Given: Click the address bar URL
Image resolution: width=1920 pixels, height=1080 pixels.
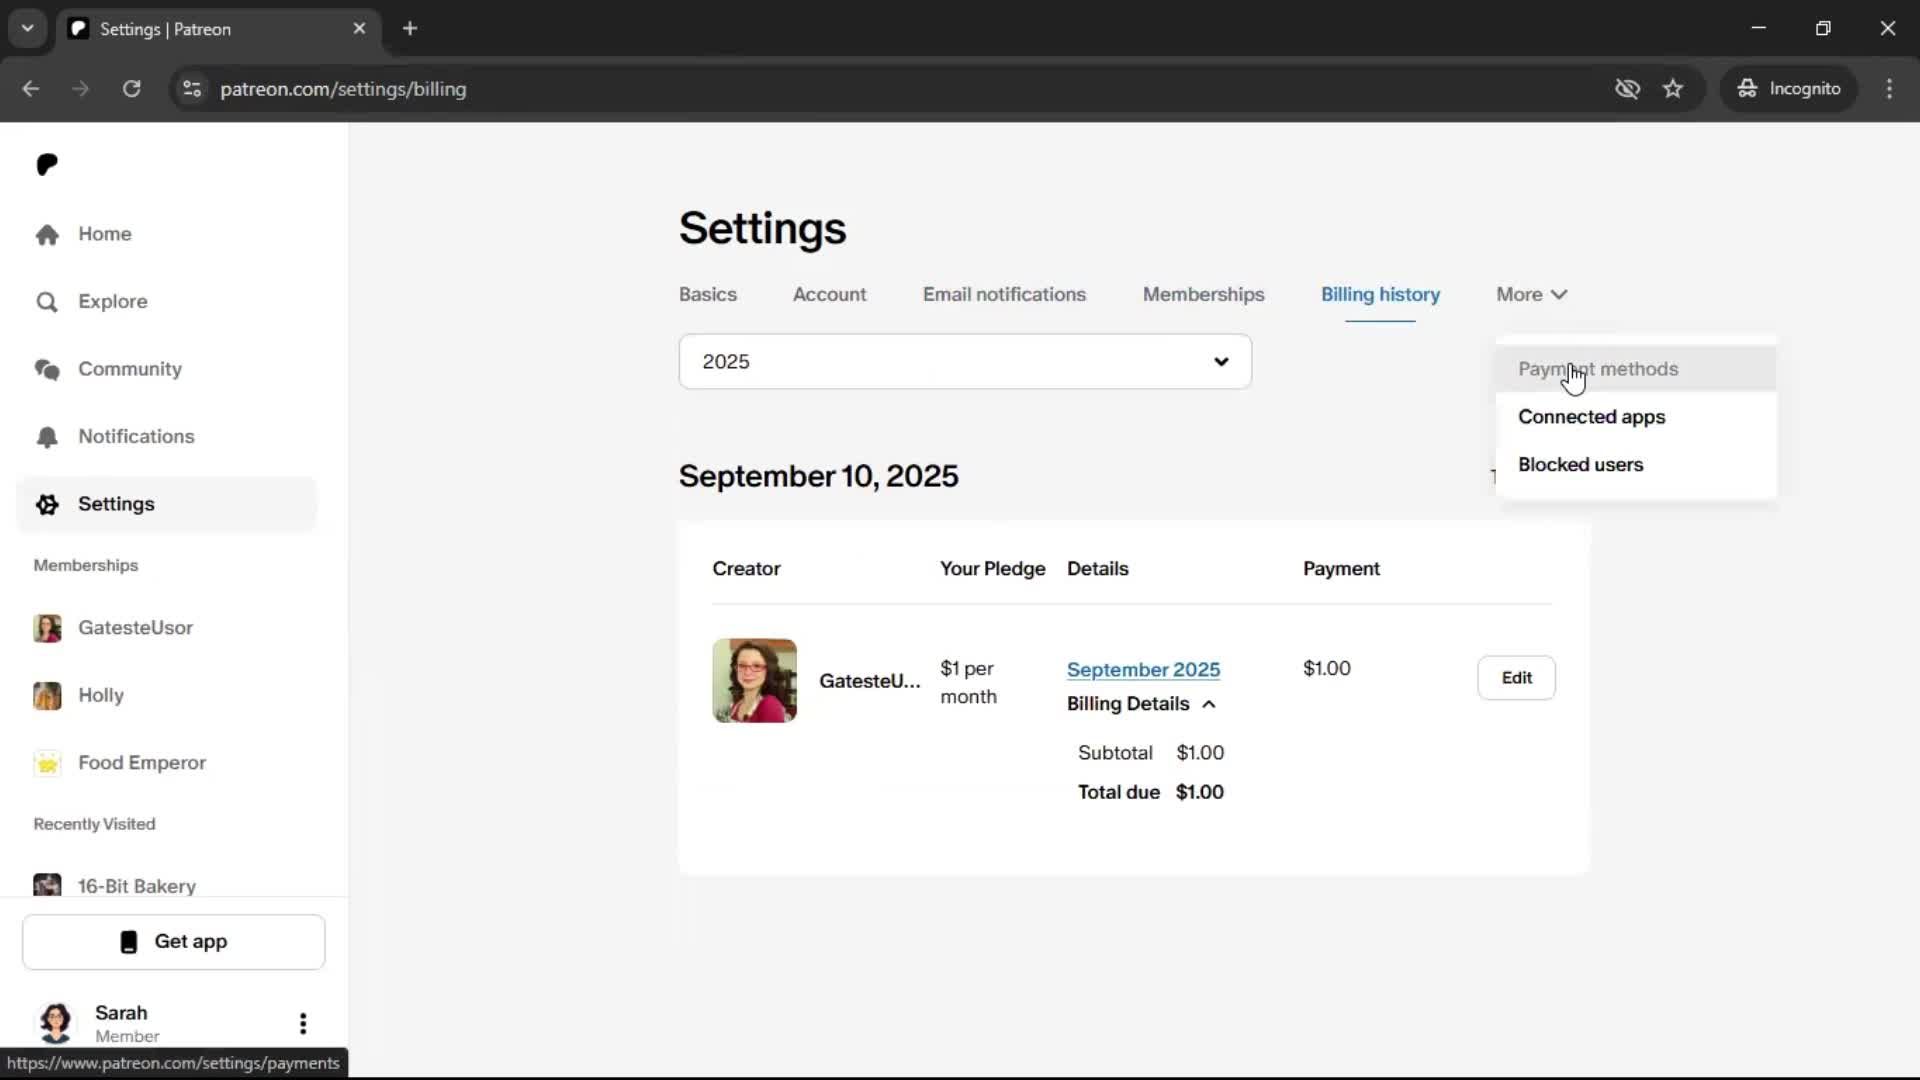Looking at the screenshot, I should click(343, 89).
